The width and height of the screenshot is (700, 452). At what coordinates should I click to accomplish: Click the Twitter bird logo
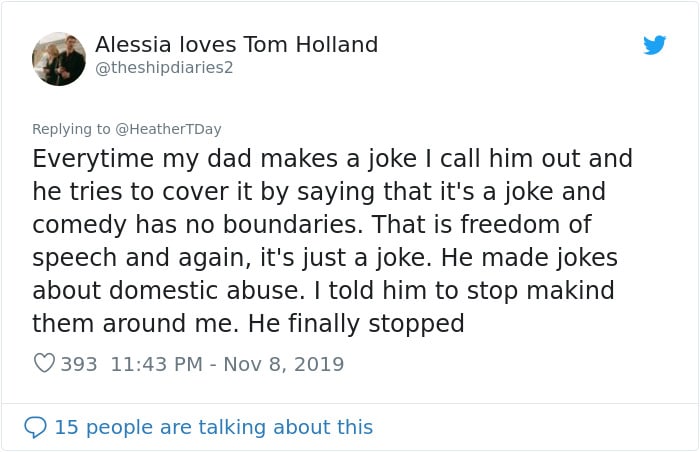[x=654, y=45]
